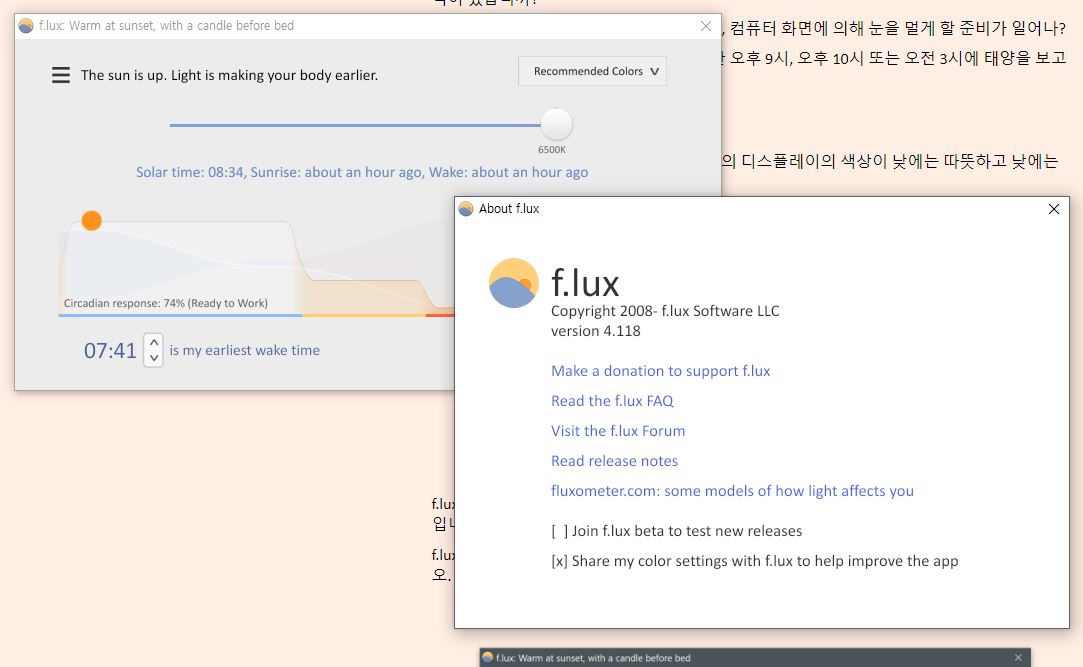Click the blue color temperature slider track

point(355,125)
